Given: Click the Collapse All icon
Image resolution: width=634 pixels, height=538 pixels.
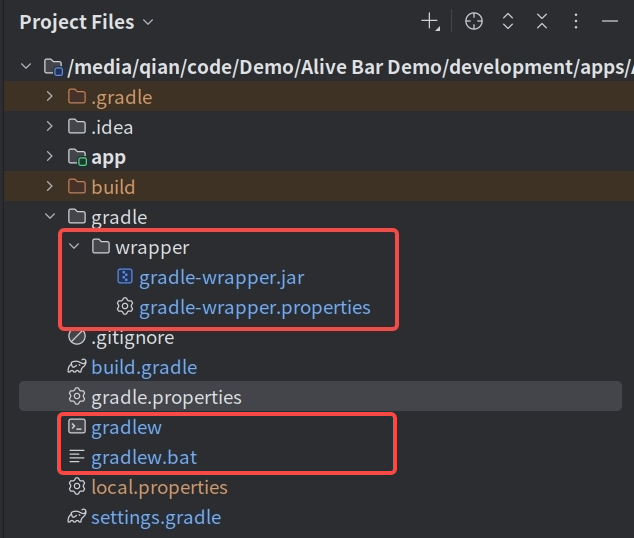Looking at the screenshot, I should [542, 21].
